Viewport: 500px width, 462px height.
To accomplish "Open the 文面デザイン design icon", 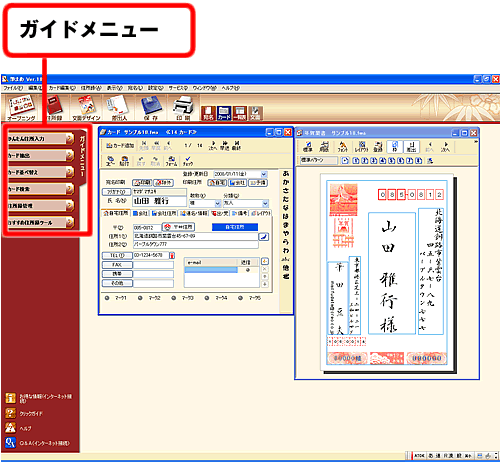I will [86, 108].
